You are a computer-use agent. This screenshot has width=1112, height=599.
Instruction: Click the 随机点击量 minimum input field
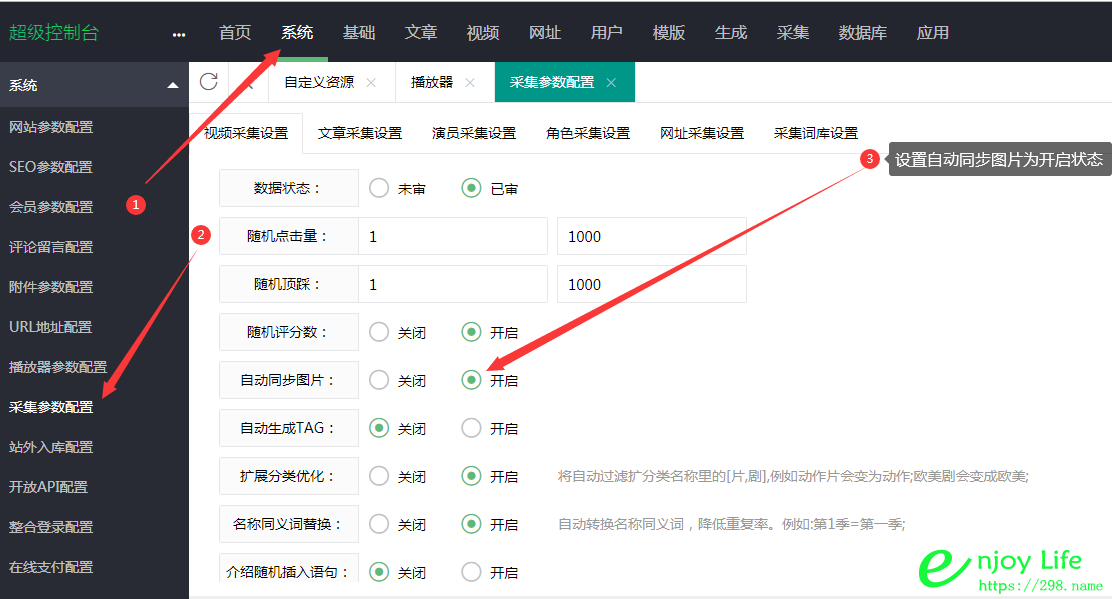tap(452, 236)
